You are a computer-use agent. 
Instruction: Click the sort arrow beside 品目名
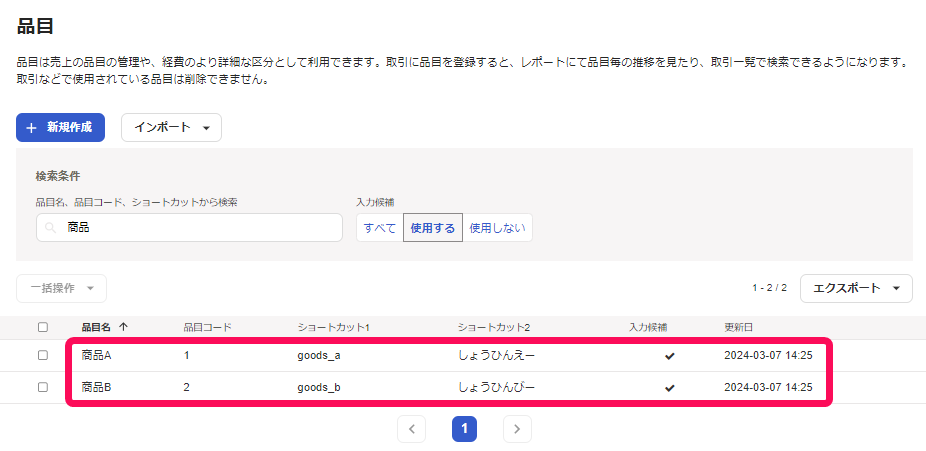pyautogui.click(x=123, y=327)
